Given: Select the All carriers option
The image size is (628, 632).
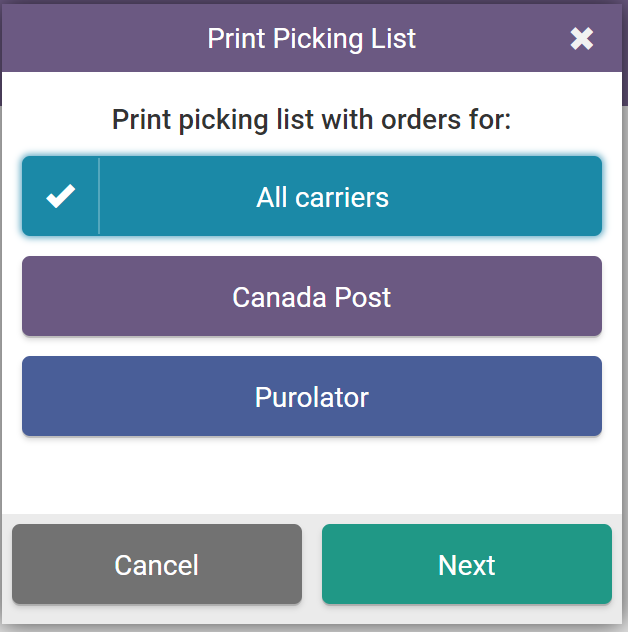Looking at the screenshot, I should coord(322,197).
